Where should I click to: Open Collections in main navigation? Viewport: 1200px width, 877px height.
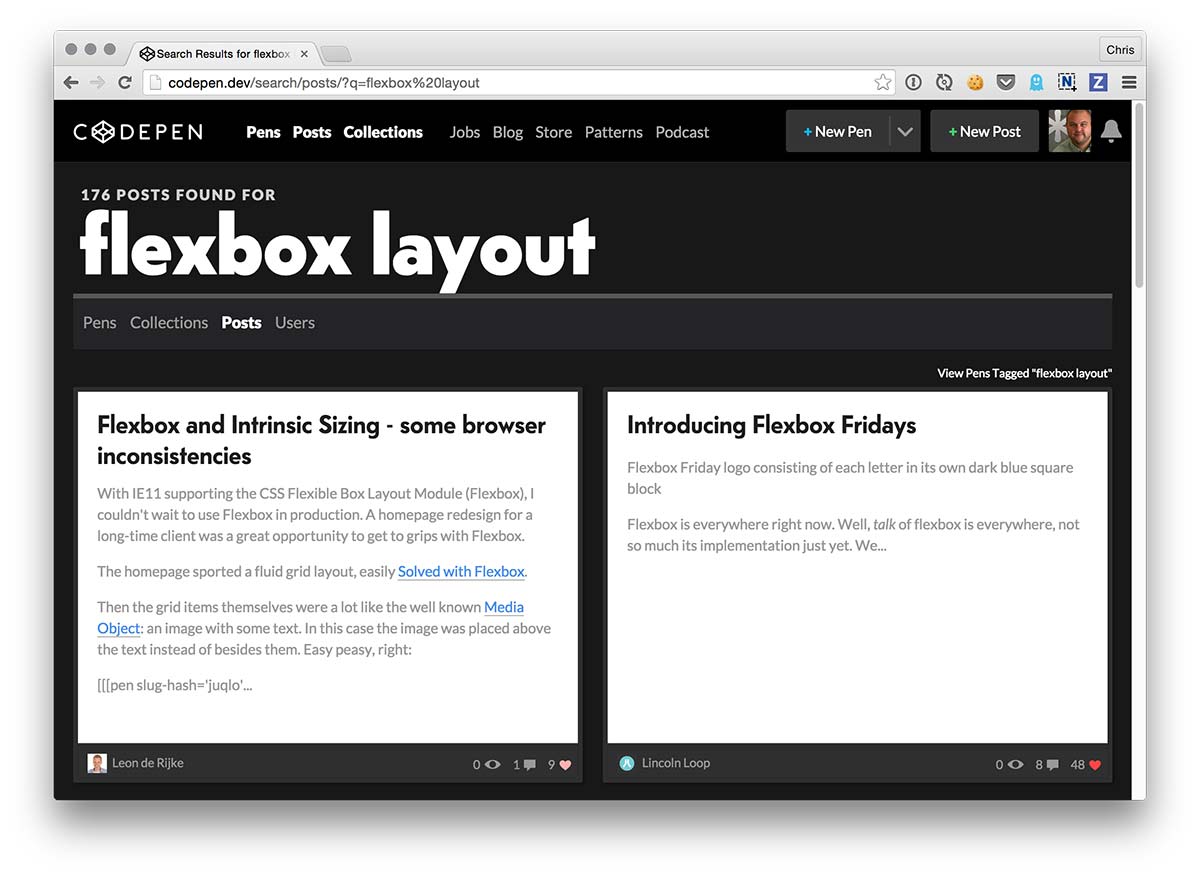click(x=383, y=132)
